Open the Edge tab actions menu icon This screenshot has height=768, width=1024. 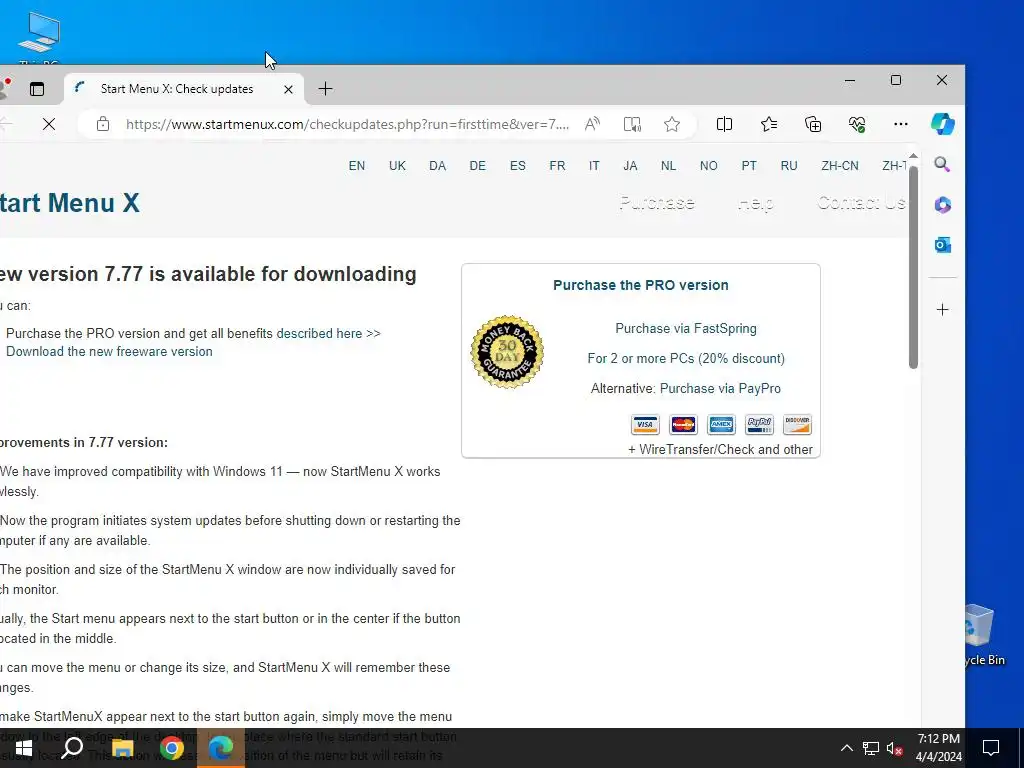coord(37,89)
